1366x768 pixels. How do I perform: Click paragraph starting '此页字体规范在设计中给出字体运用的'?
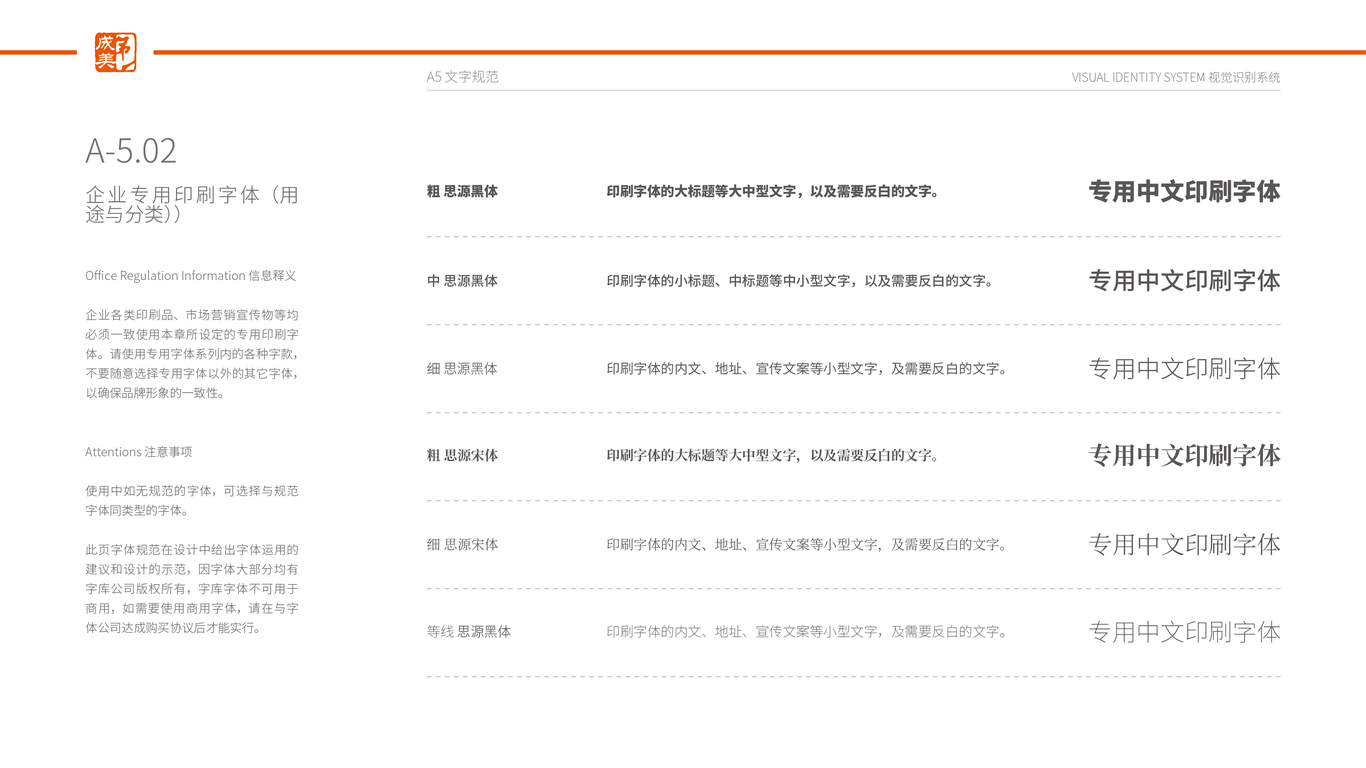[192, 589]
